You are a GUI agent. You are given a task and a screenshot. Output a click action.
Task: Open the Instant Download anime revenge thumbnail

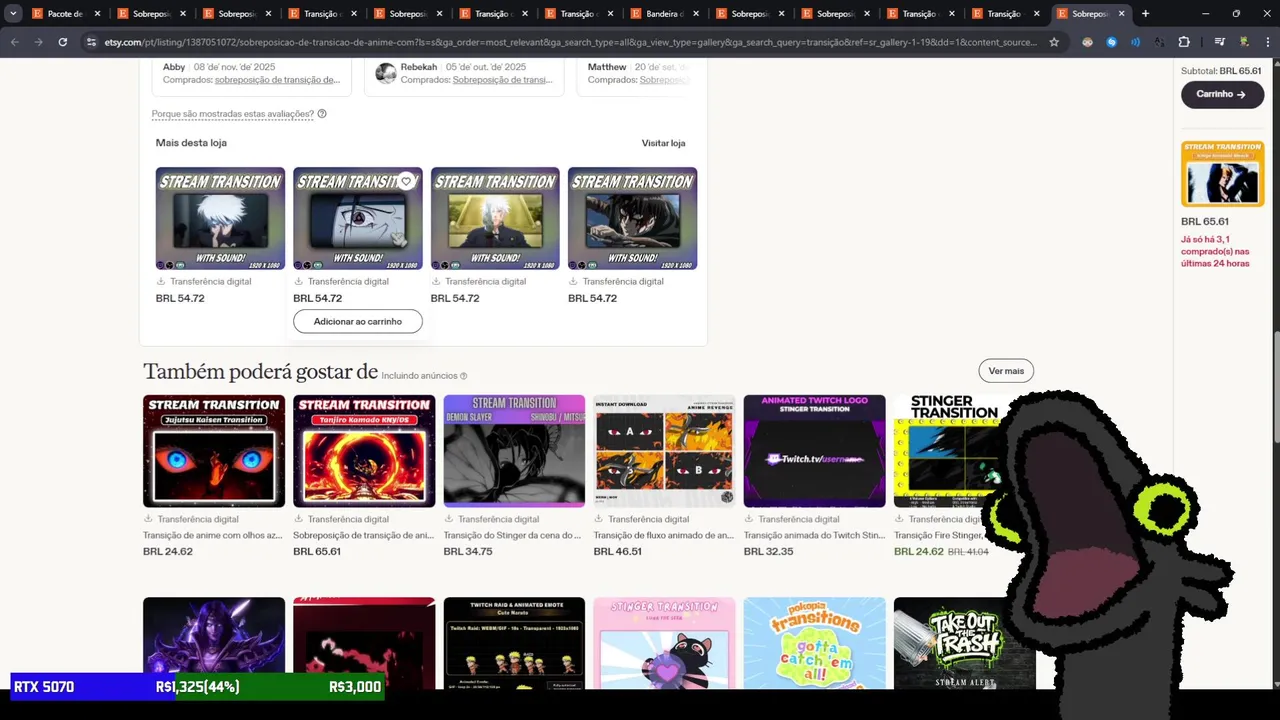[x=664, y=451]
